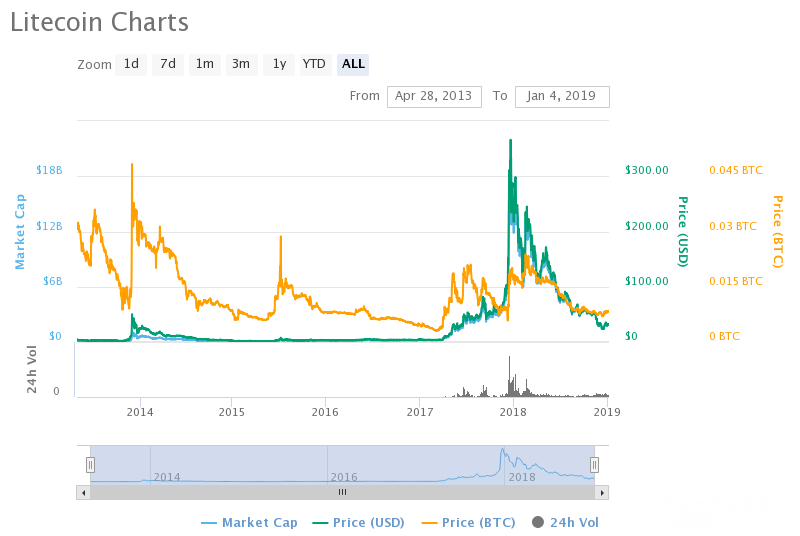The width and height of the screenshot is (800, 536).
Task: Click the navigator left range handle
Action: point(90,464)
